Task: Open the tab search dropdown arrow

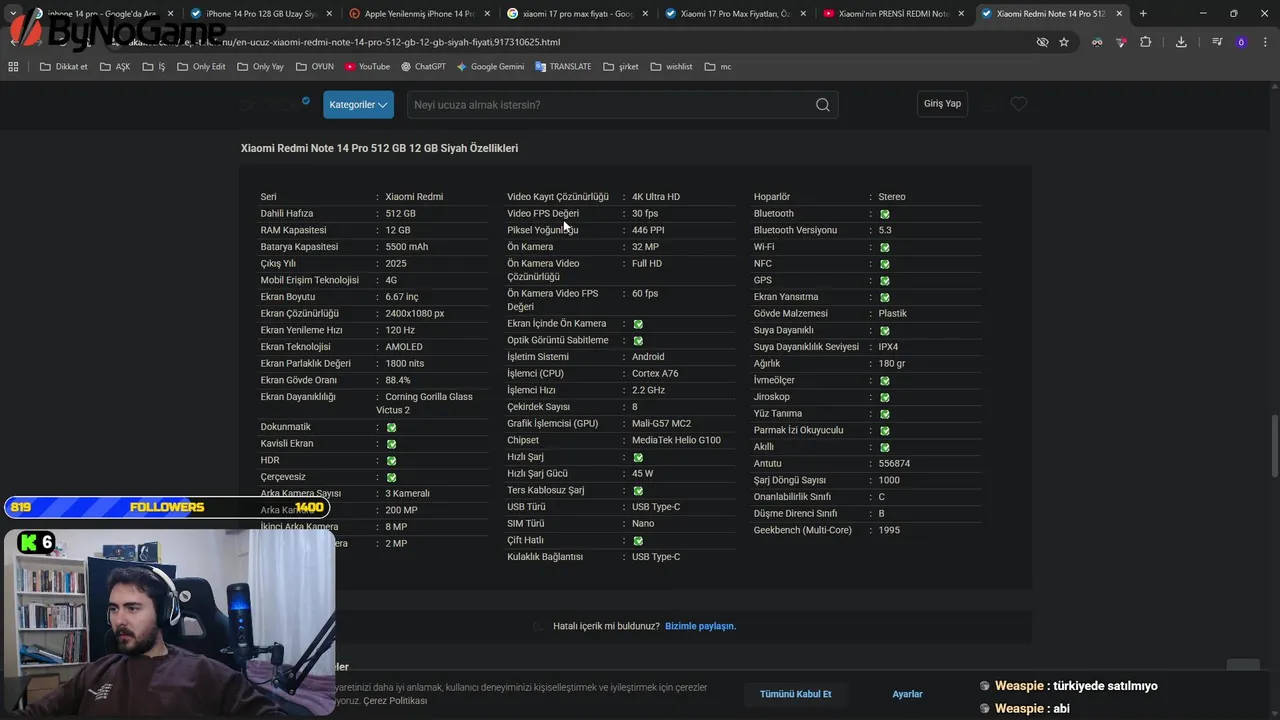Action: [x=13, y=14]
